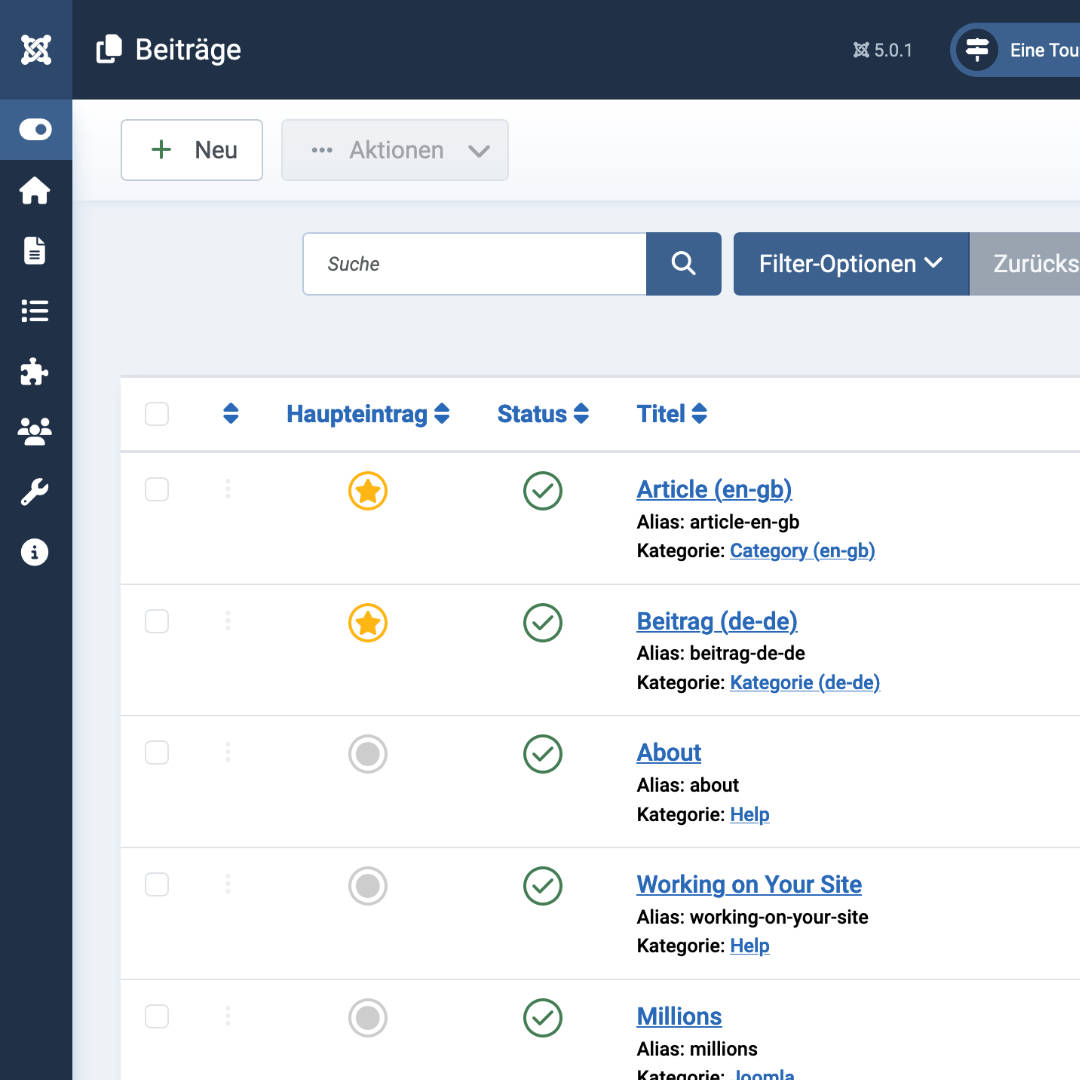Open the Millions article link
1080x1080 pixels.
(679, 1017)
